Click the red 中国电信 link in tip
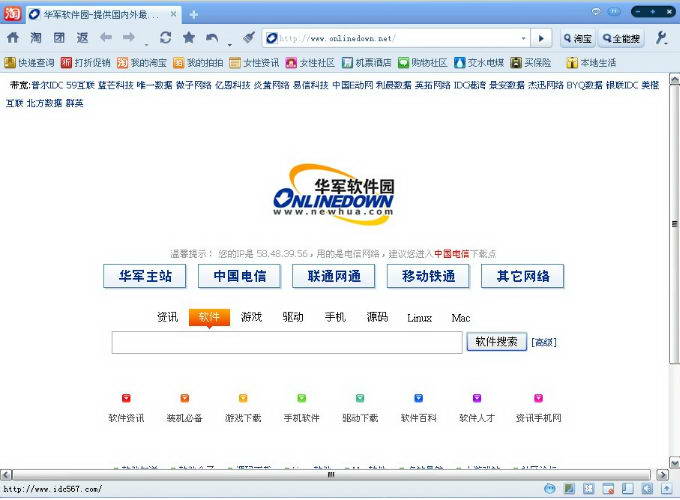The image size is (680, 500). (x=451, y=254)
